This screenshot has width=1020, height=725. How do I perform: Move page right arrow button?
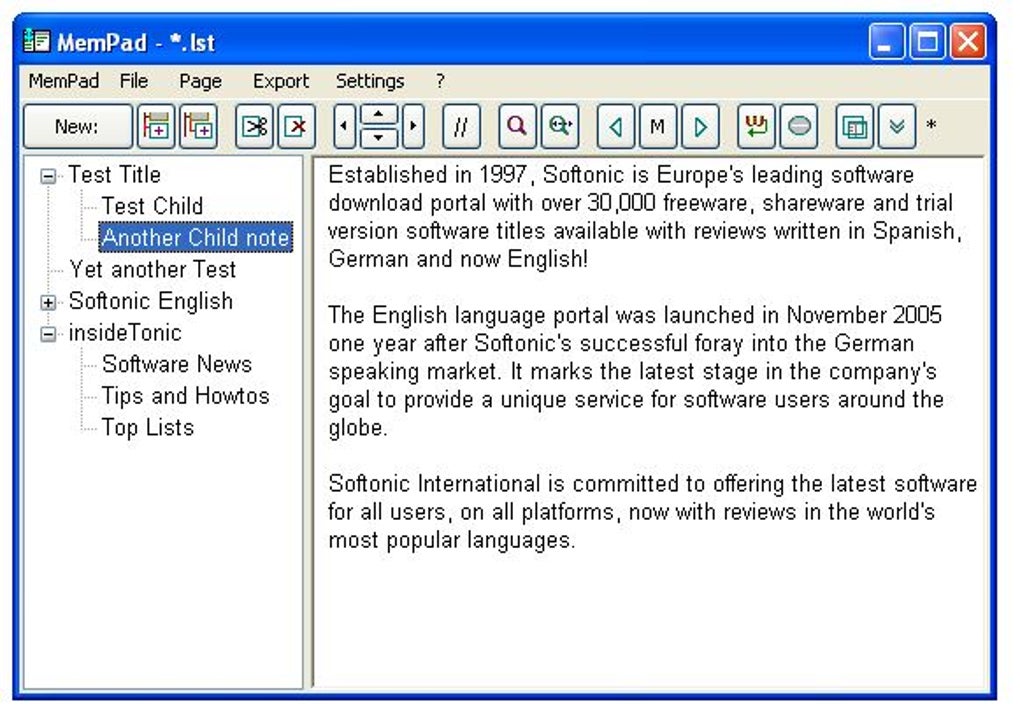click(x=413, y=126)
